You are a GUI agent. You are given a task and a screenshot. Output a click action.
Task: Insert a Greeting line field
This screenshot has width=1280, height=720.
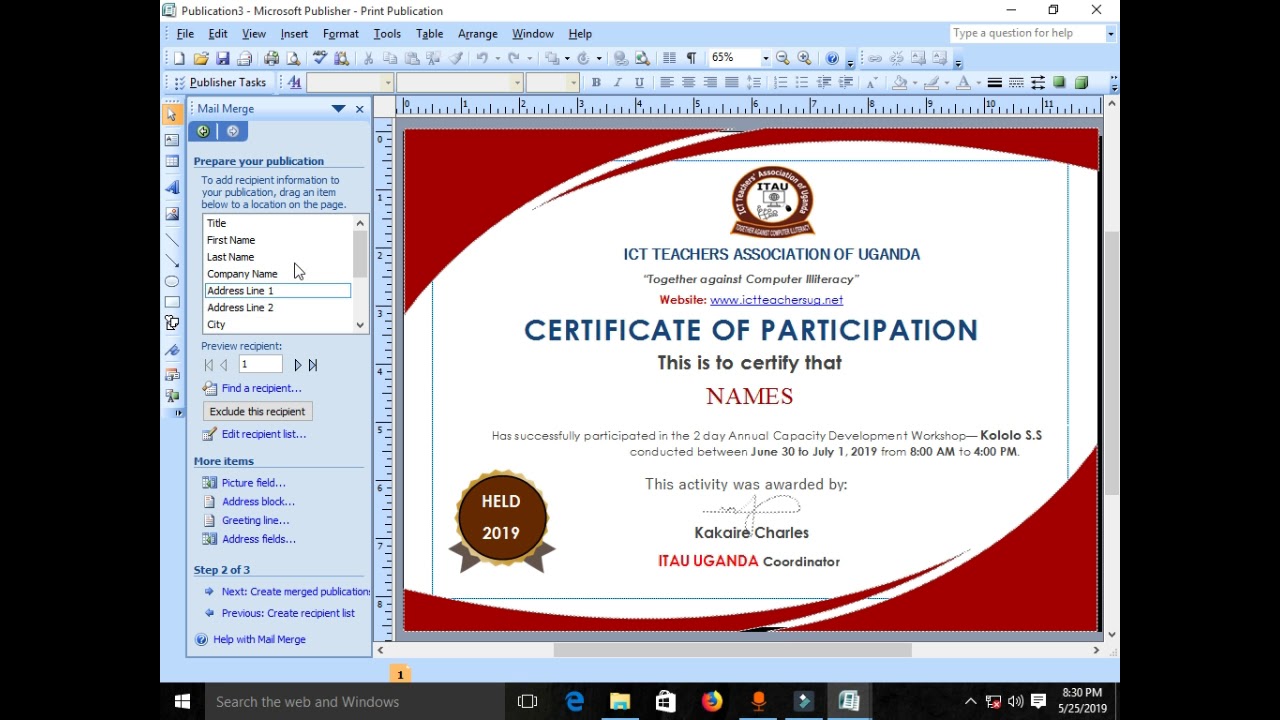[x=255, y=521]
